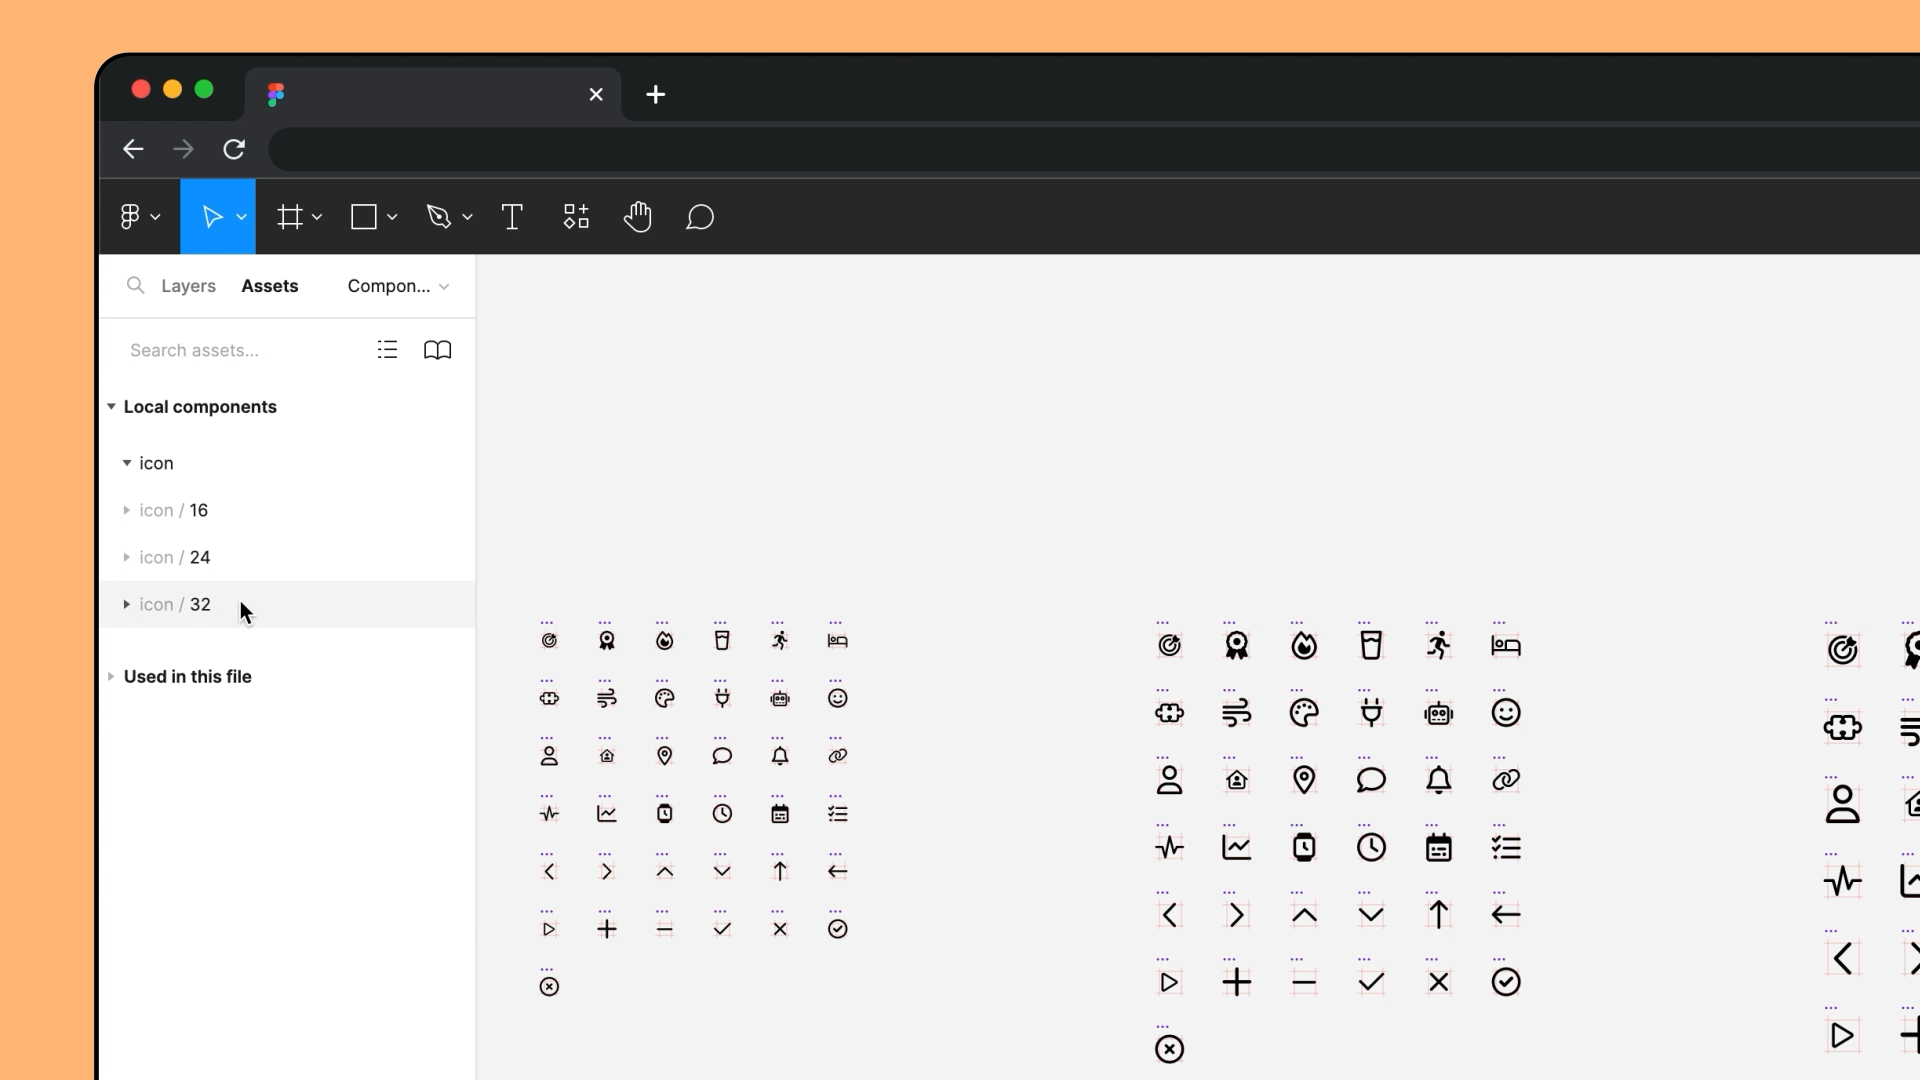Select the small bell icon on canvas
1920x1080 pixels.
[x=780, y=756]
